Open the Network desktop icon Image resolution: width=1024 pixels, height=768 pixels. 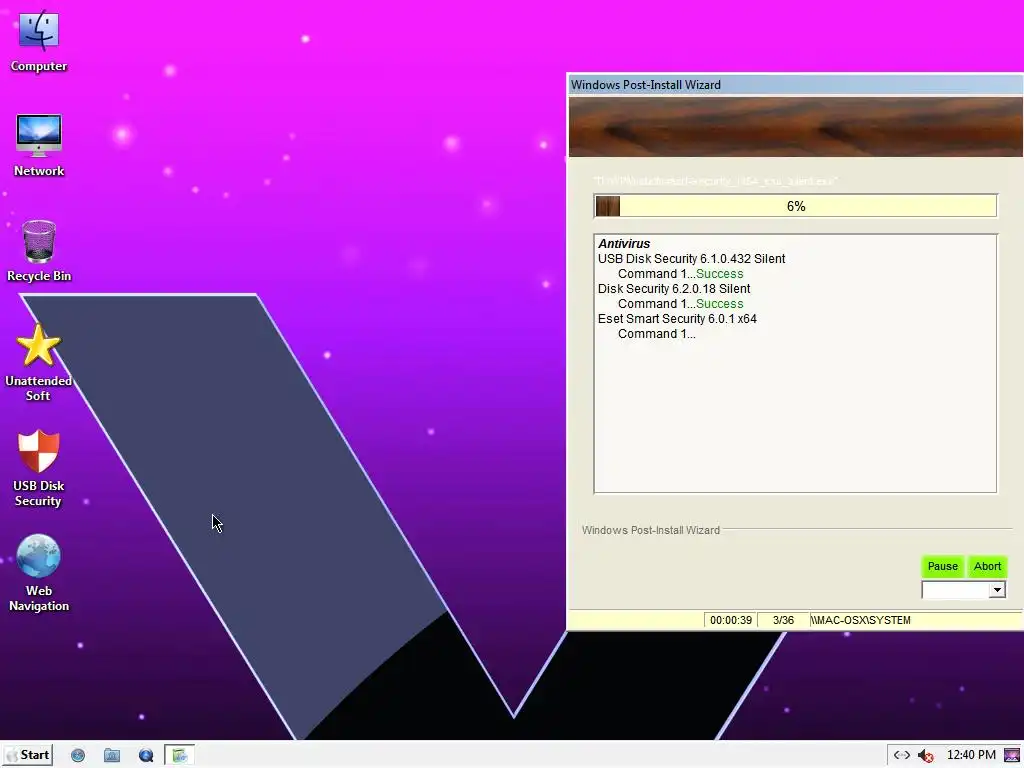[x=39, y=145]
